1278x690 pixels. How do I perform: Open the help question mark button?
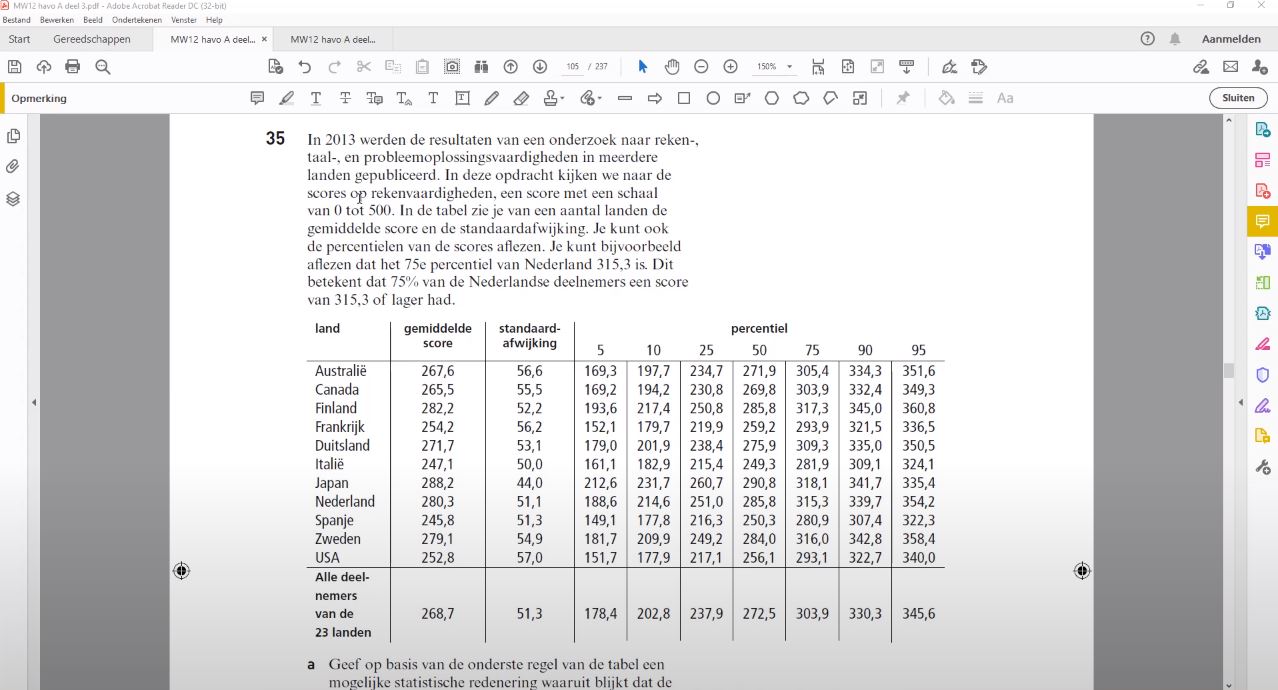(1148, 39)
